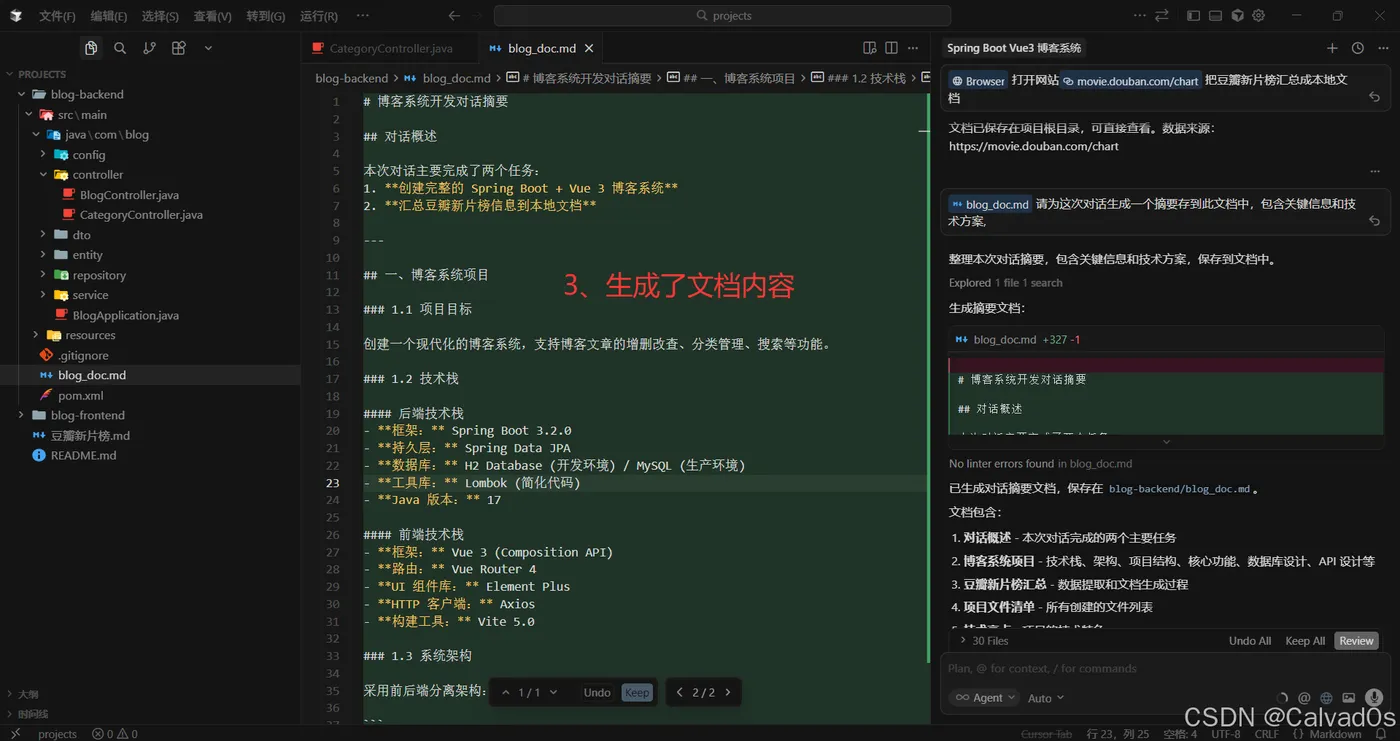Expand the 30 Files changed list
This screenshot has width=1400, height=741.
click(984, 641)
